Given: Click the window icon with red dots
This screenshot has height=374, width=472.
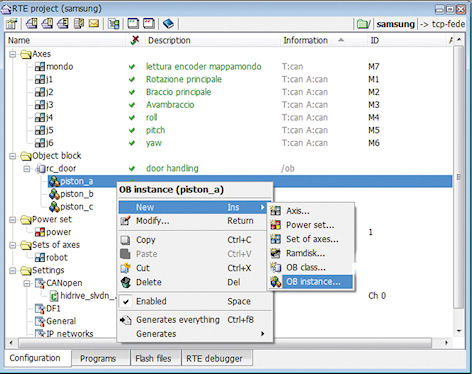Looking at the screenshot, I should (149, 23).
